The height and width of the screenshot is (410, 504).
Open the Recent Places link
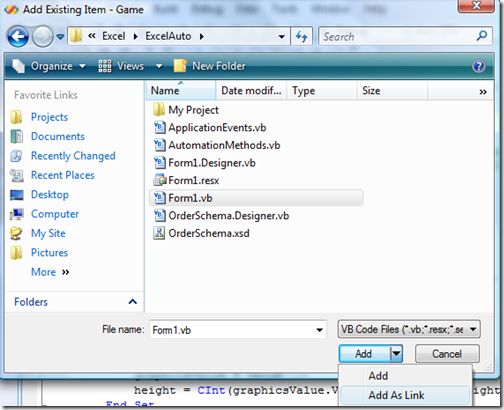point(63,175)
